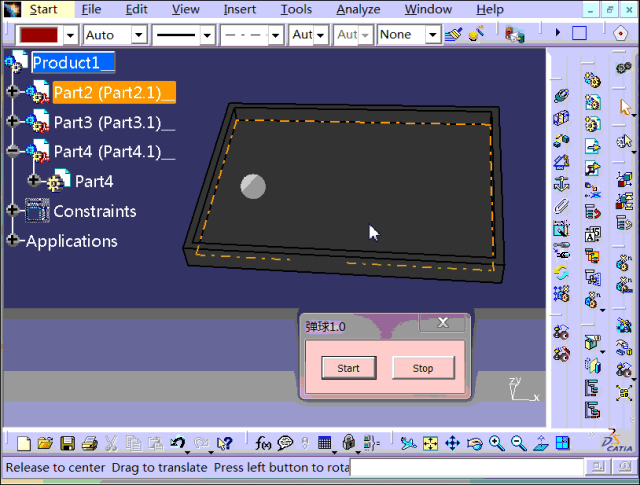Image resolution: width=640 pixels, height=485 pixels.
Task: Open the Analyze menu
Action: [358, 9]
